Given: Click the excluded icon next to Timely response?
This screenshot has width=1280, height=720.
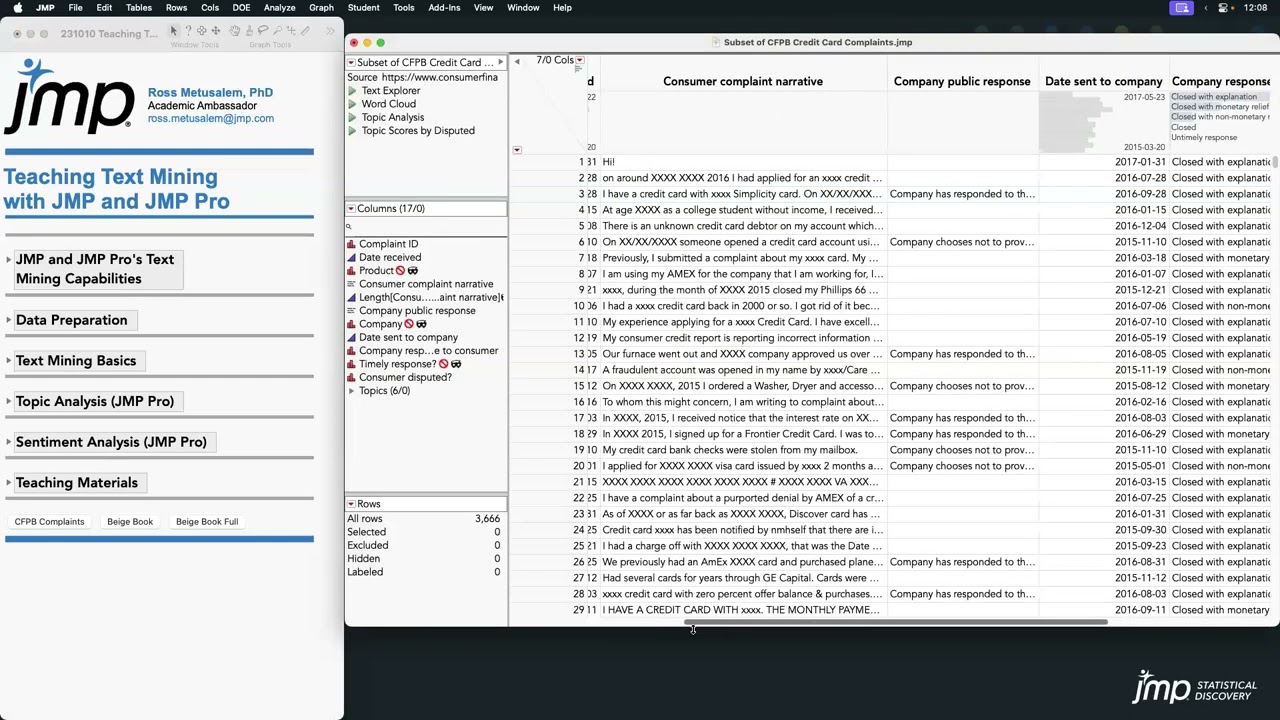Looking at the screenshot, I should point(442,364).
